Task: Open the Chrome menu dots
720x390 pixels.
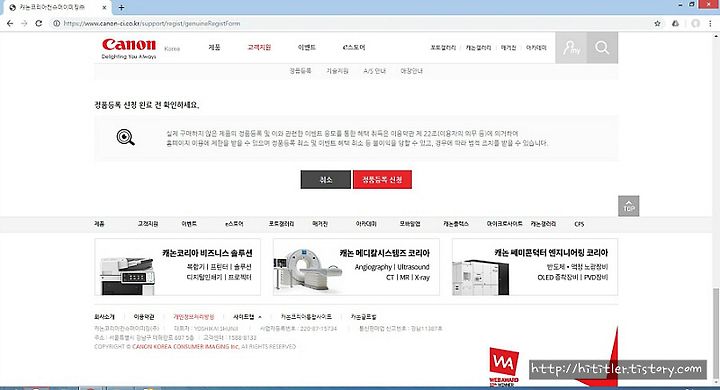Action: (x=711, y=23)
